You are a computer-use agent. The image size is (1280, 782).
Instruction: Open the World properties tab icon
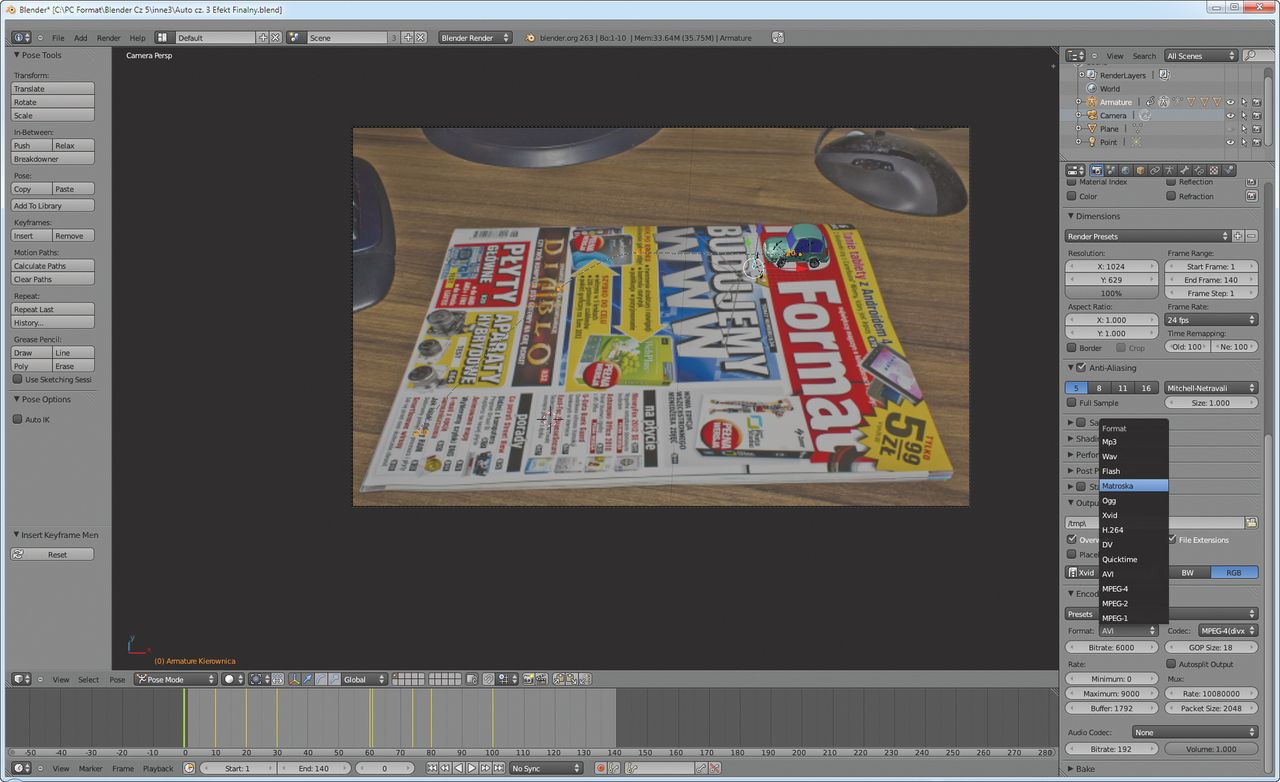tap(1126, 170)
